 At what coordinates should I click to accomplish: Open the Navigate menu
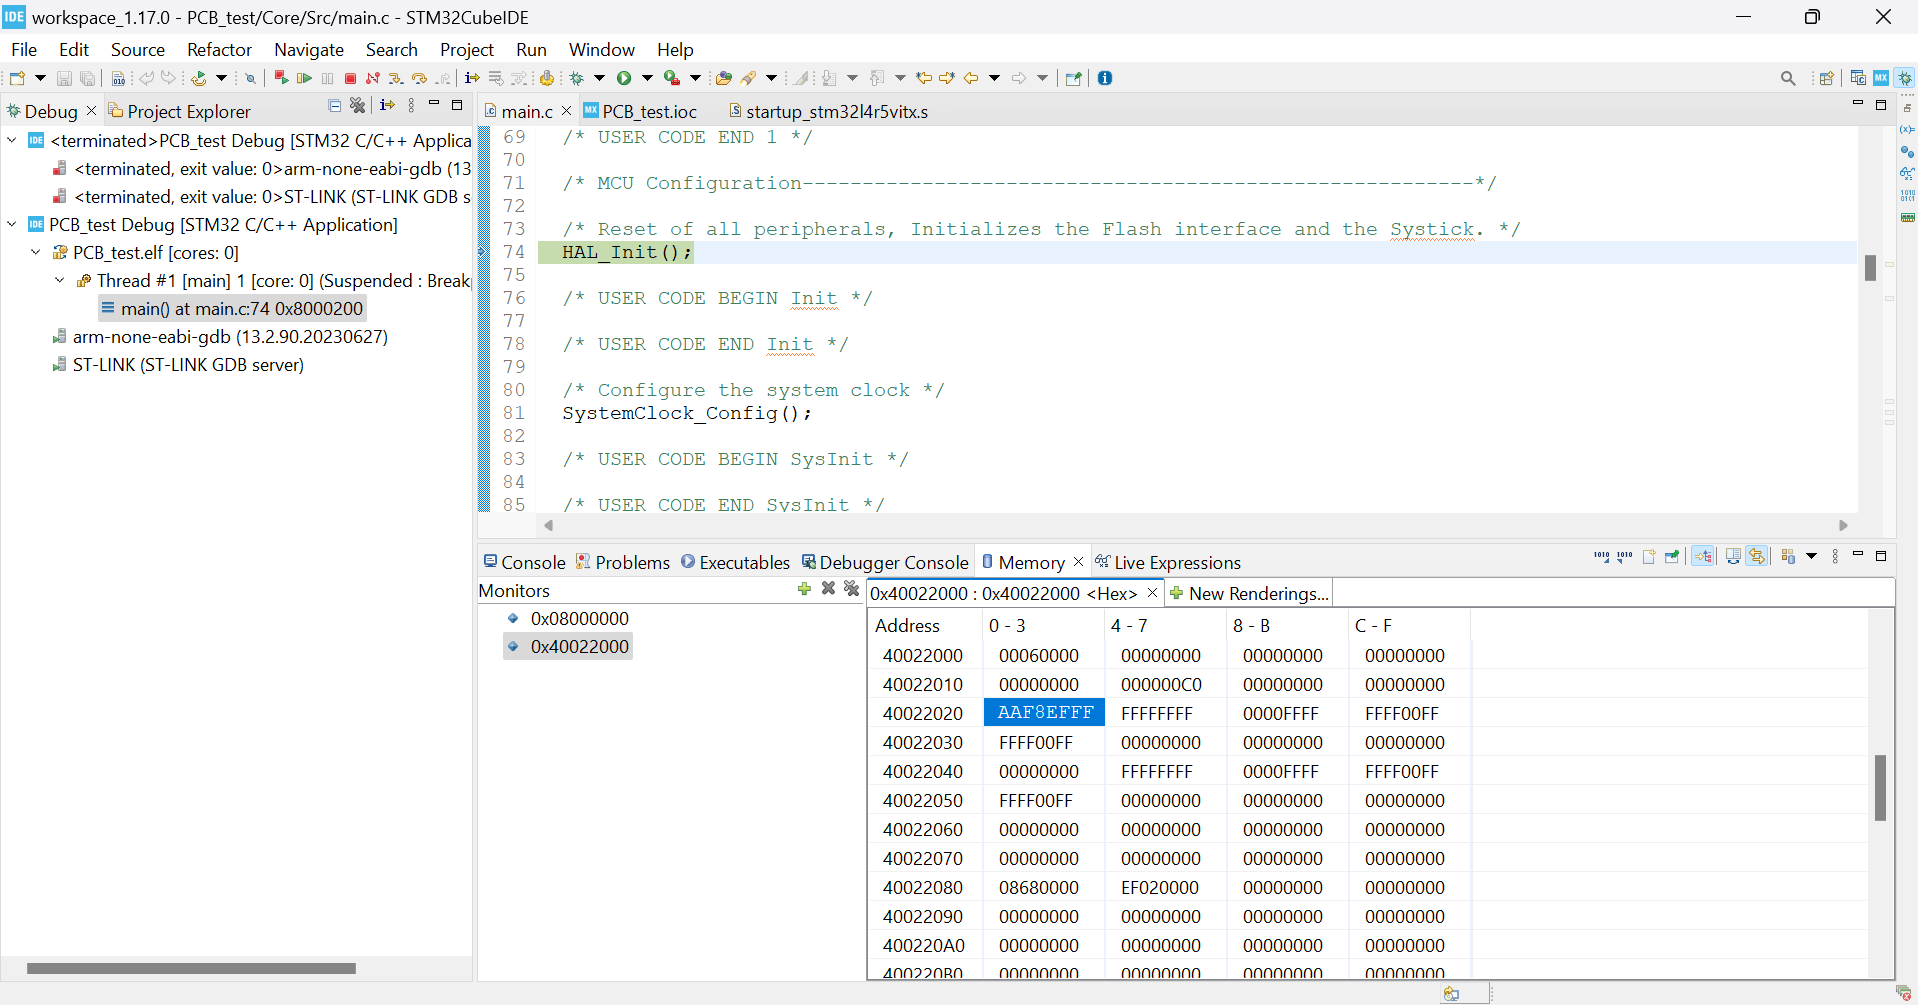309,50
